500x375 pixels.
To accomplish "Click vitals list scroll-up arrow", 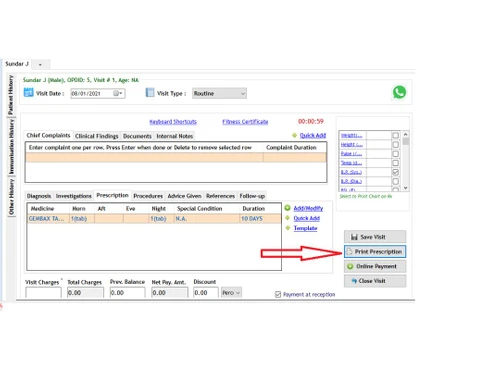I will pyautogui.click(x=406, y=134).
